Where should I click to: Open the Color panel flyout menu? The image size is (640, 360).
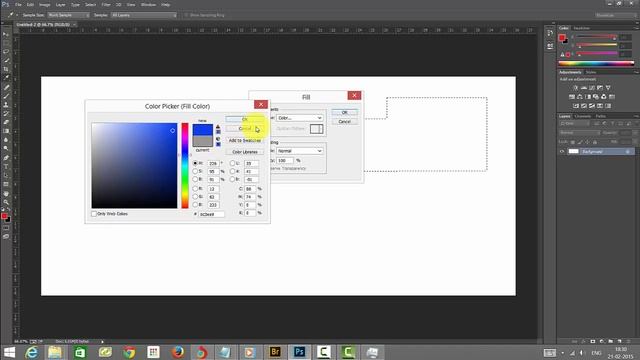click(636, 28)
